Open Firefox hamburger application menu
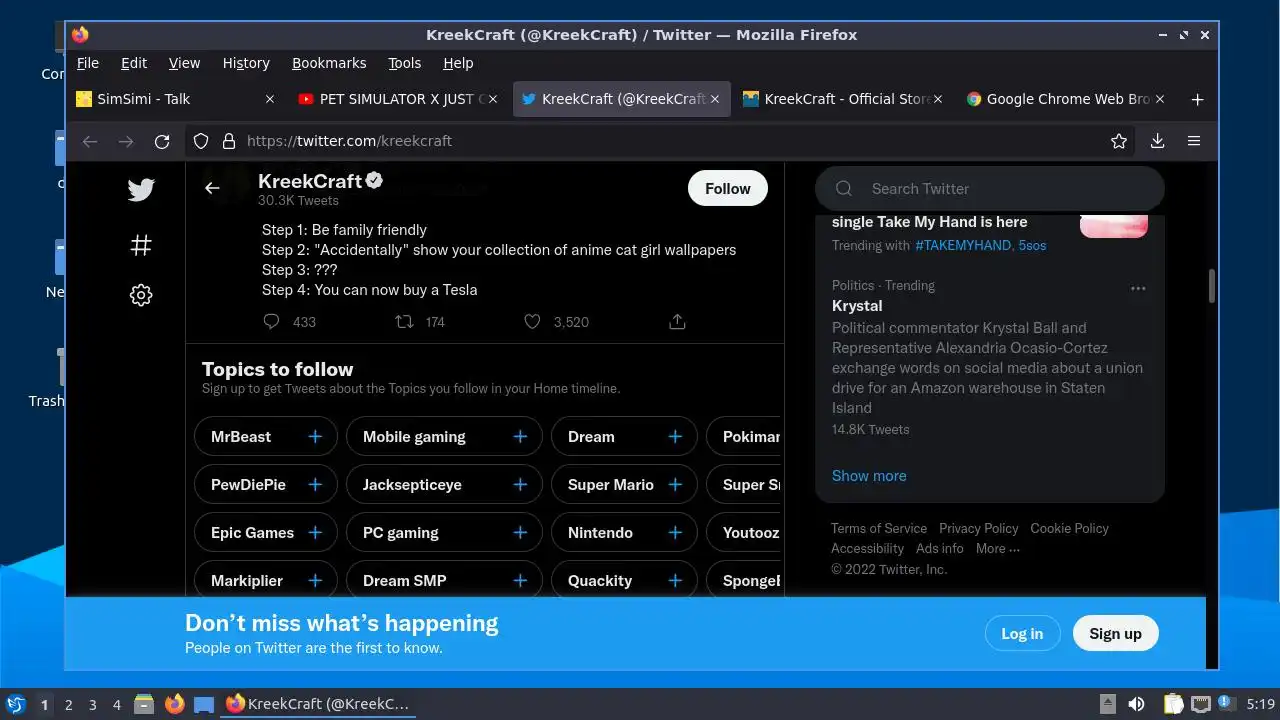 [x=1194, y=141]
